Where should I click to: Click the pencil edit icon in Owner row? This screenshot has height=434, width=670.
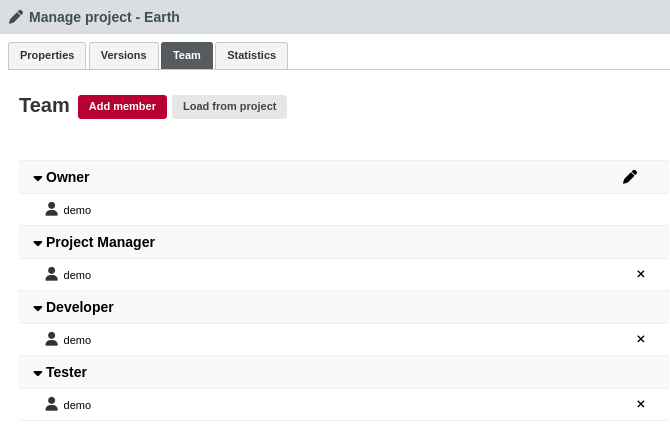click(629, 177)
